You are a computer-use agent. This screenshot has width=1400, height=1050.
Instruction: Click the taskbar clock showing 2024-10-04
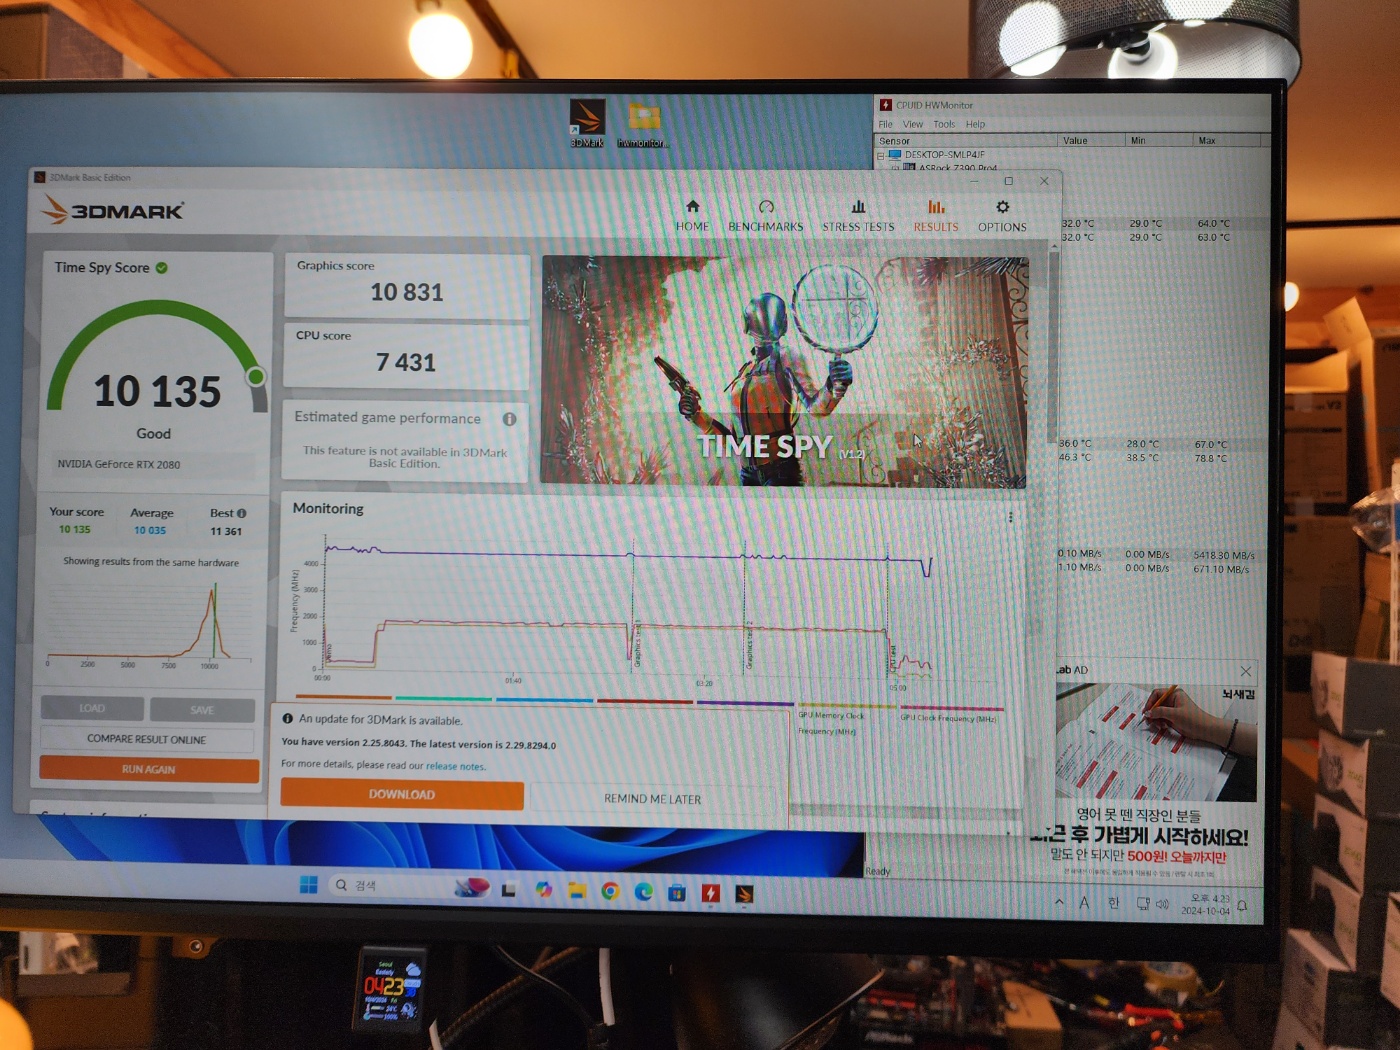click(1206, 905)
